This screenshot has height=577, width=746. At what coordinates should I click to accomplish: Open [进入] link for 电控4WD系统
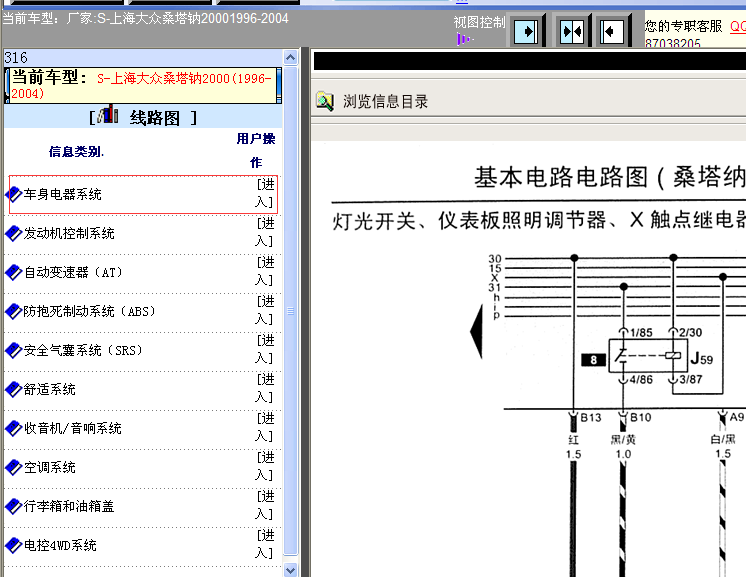tap(265, 544)
